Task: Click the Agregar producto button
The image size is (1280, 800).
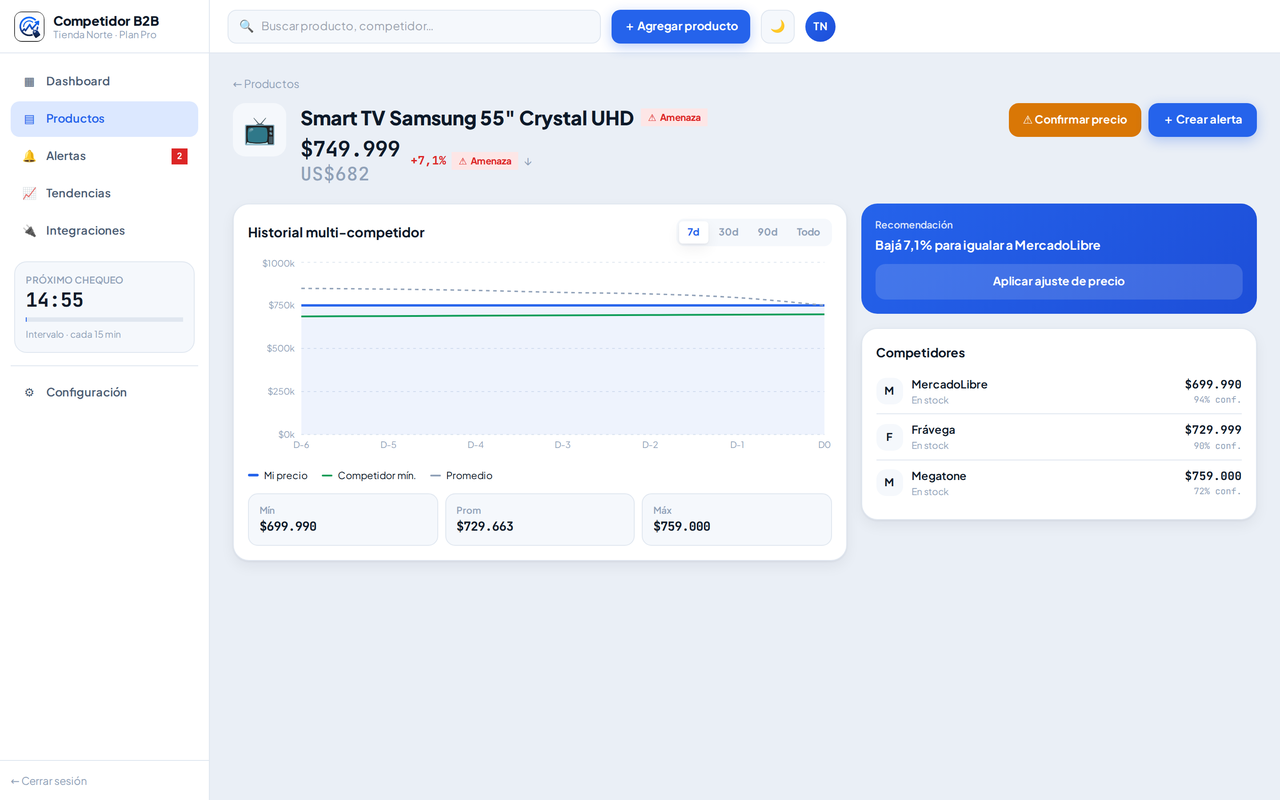Action: 681,26
